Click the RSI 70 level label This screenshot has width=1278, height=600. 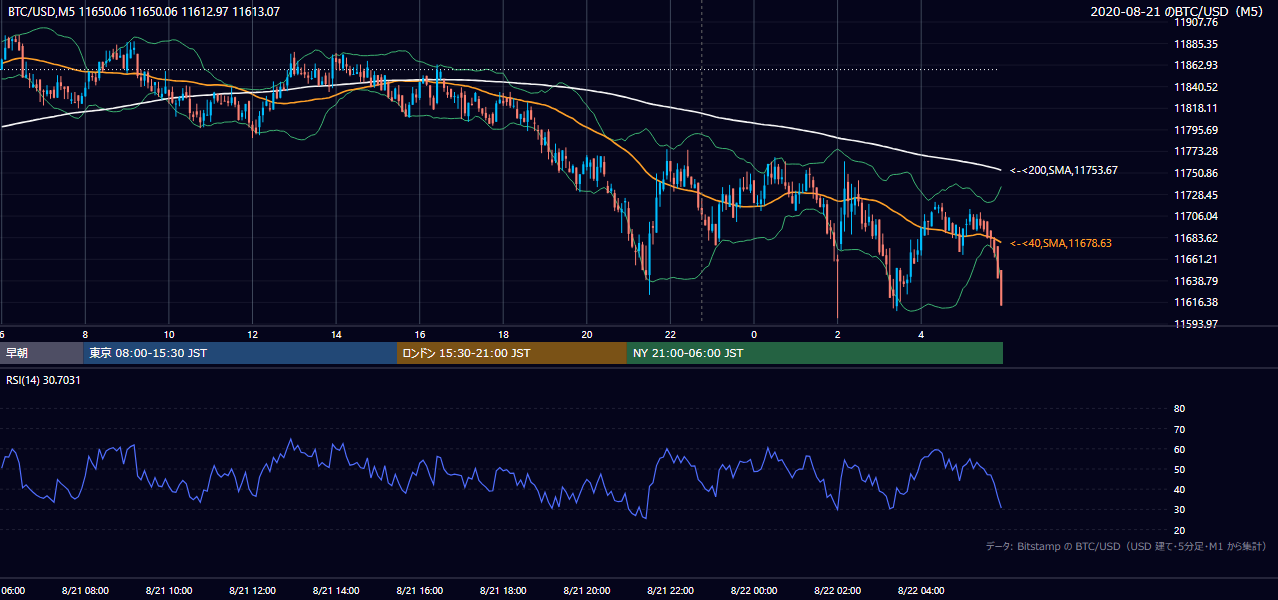pos(1179,429)
